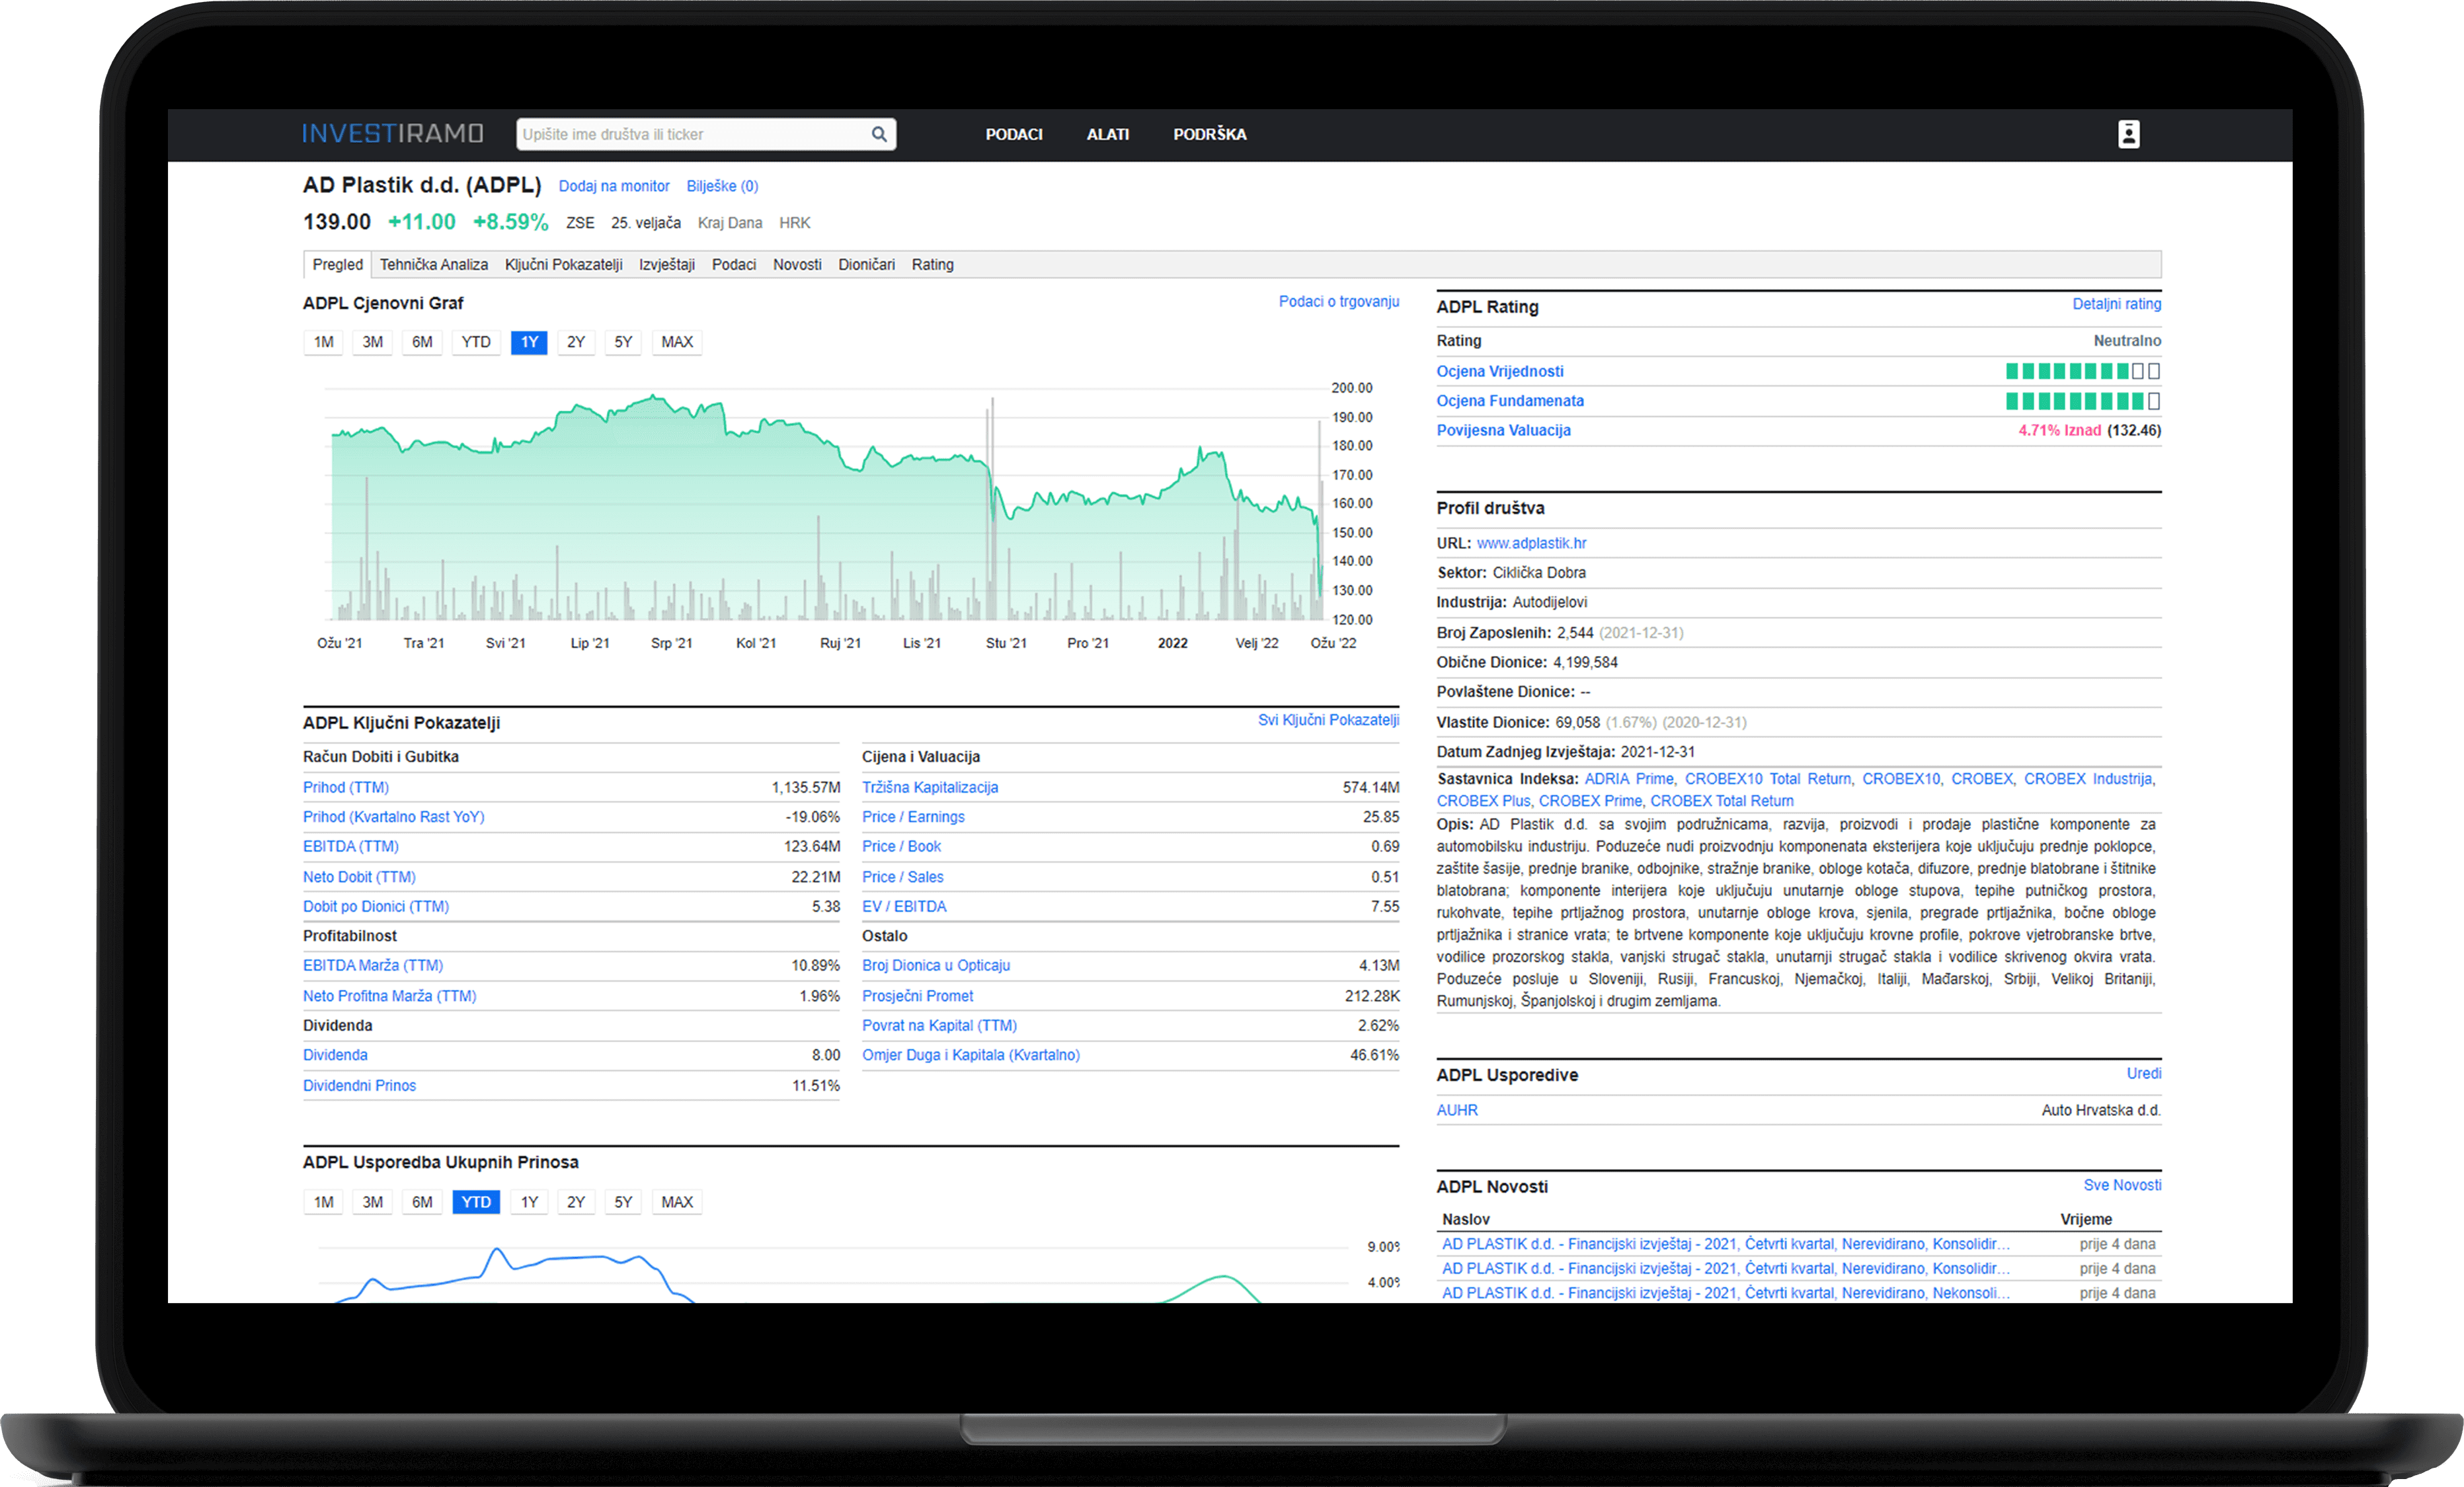Select 1Y price chart range
Image resolution: width=2464 pixels, height=1487 pixels.
click(x=529, y=342)
